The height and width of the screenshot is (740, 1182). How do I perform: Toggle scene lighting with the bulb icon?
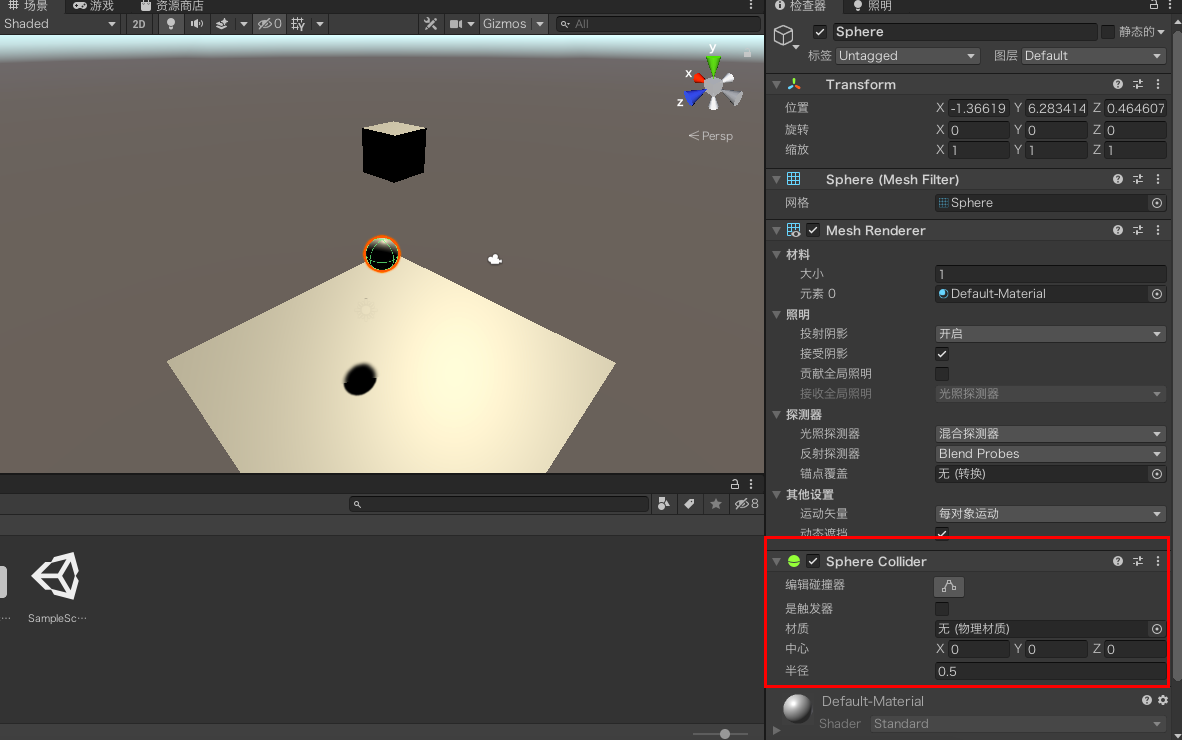click(171, 24)
